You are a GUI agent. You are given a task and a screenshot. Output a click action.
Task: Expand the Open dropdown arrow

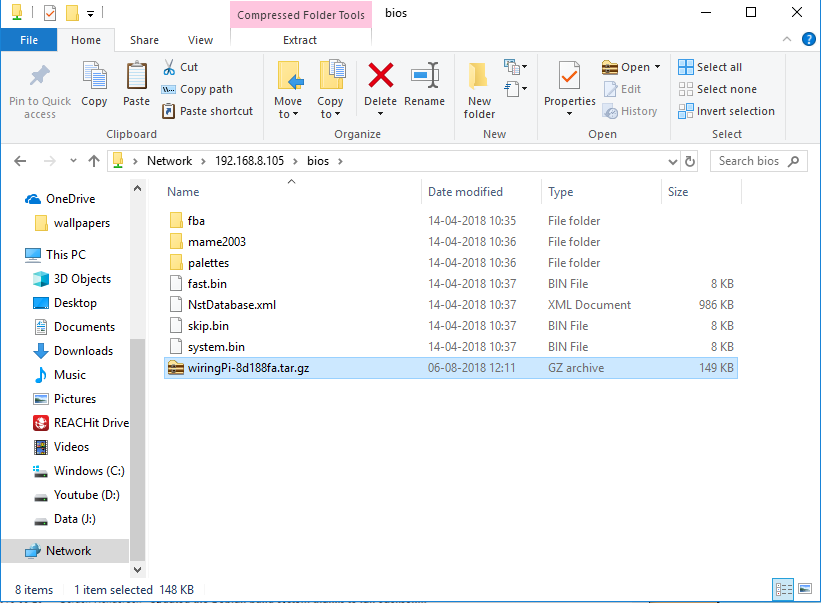click(x=658, y=67)
